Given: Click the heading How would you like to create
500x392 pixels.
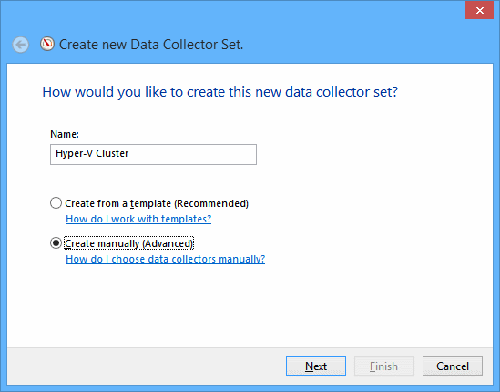Looking at the screenshot, I should [220, 92].
